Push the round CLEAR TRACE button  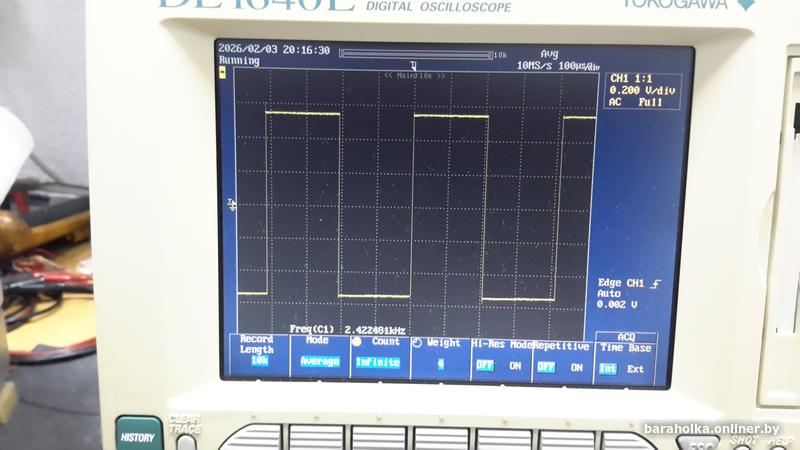pos(186,443)
